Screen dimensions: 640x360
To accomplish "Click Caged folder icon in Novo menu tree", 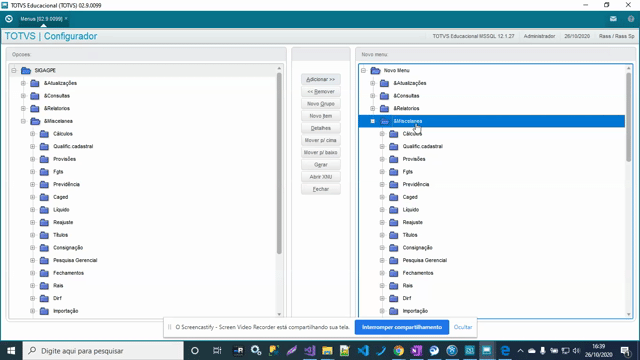I will tap(393, 197).
